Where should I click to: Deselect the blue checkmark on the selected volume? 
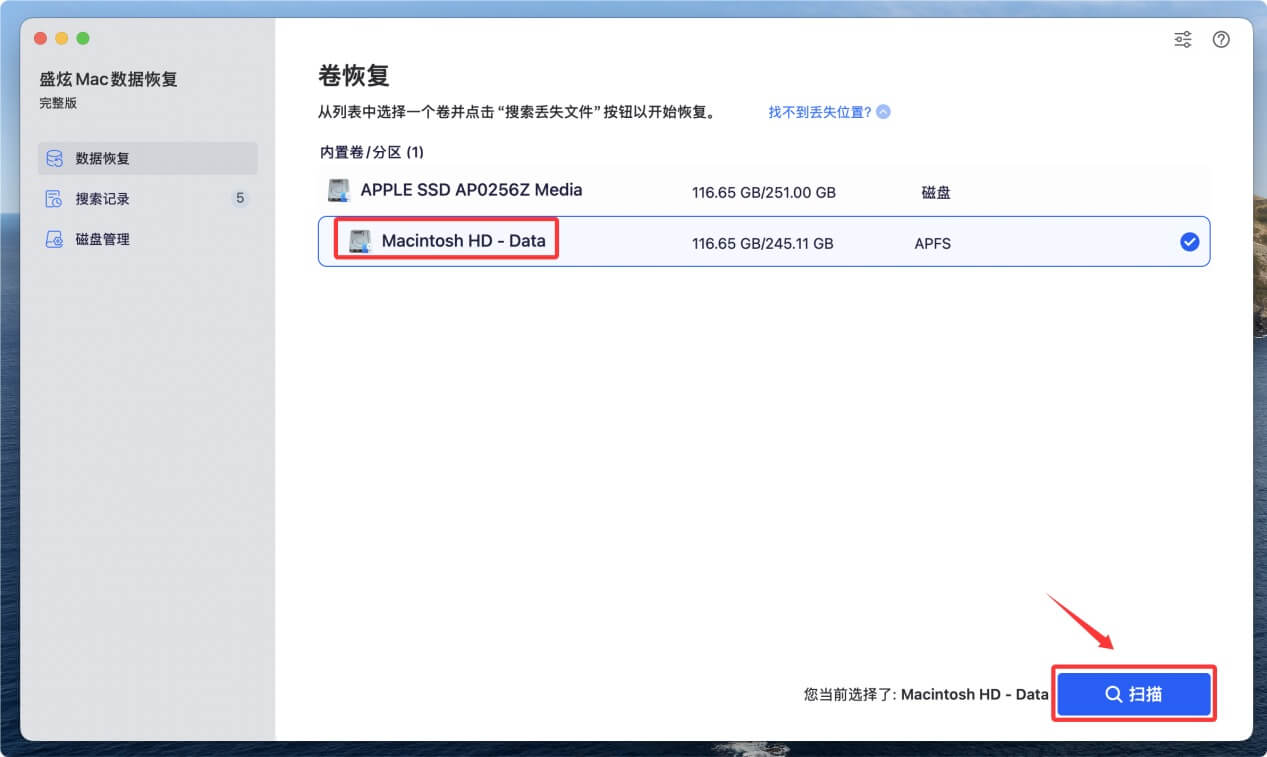point(1189,240)
